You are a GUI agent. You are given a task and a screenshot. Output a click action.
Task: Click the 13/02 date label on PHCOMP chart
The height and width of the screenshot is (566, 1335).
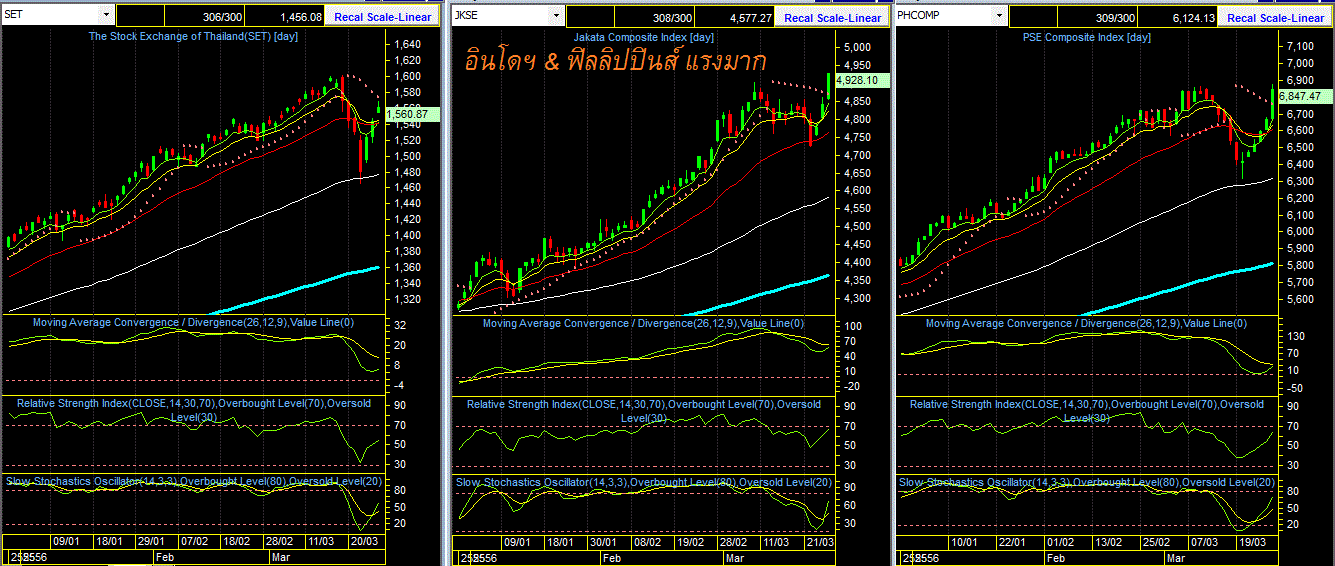[x=1107, y=541]
